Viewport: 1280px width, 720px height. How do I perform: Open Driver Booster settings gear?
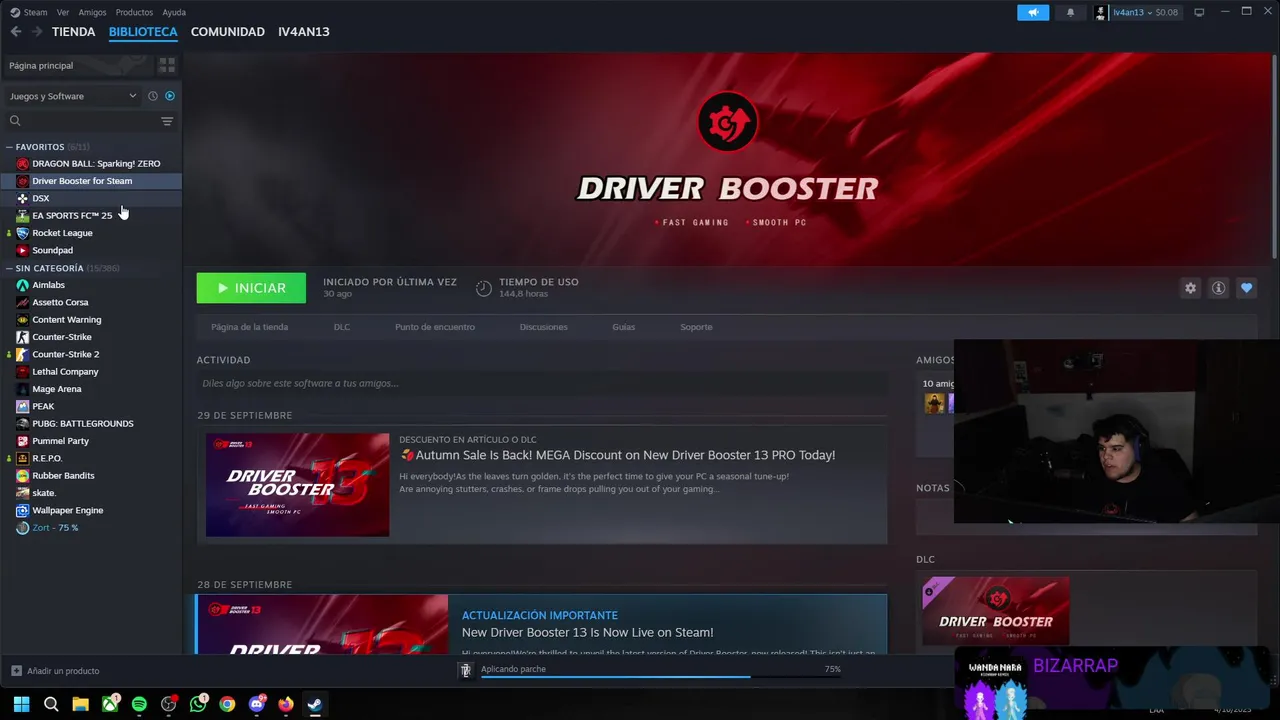tap(1190, 288)
